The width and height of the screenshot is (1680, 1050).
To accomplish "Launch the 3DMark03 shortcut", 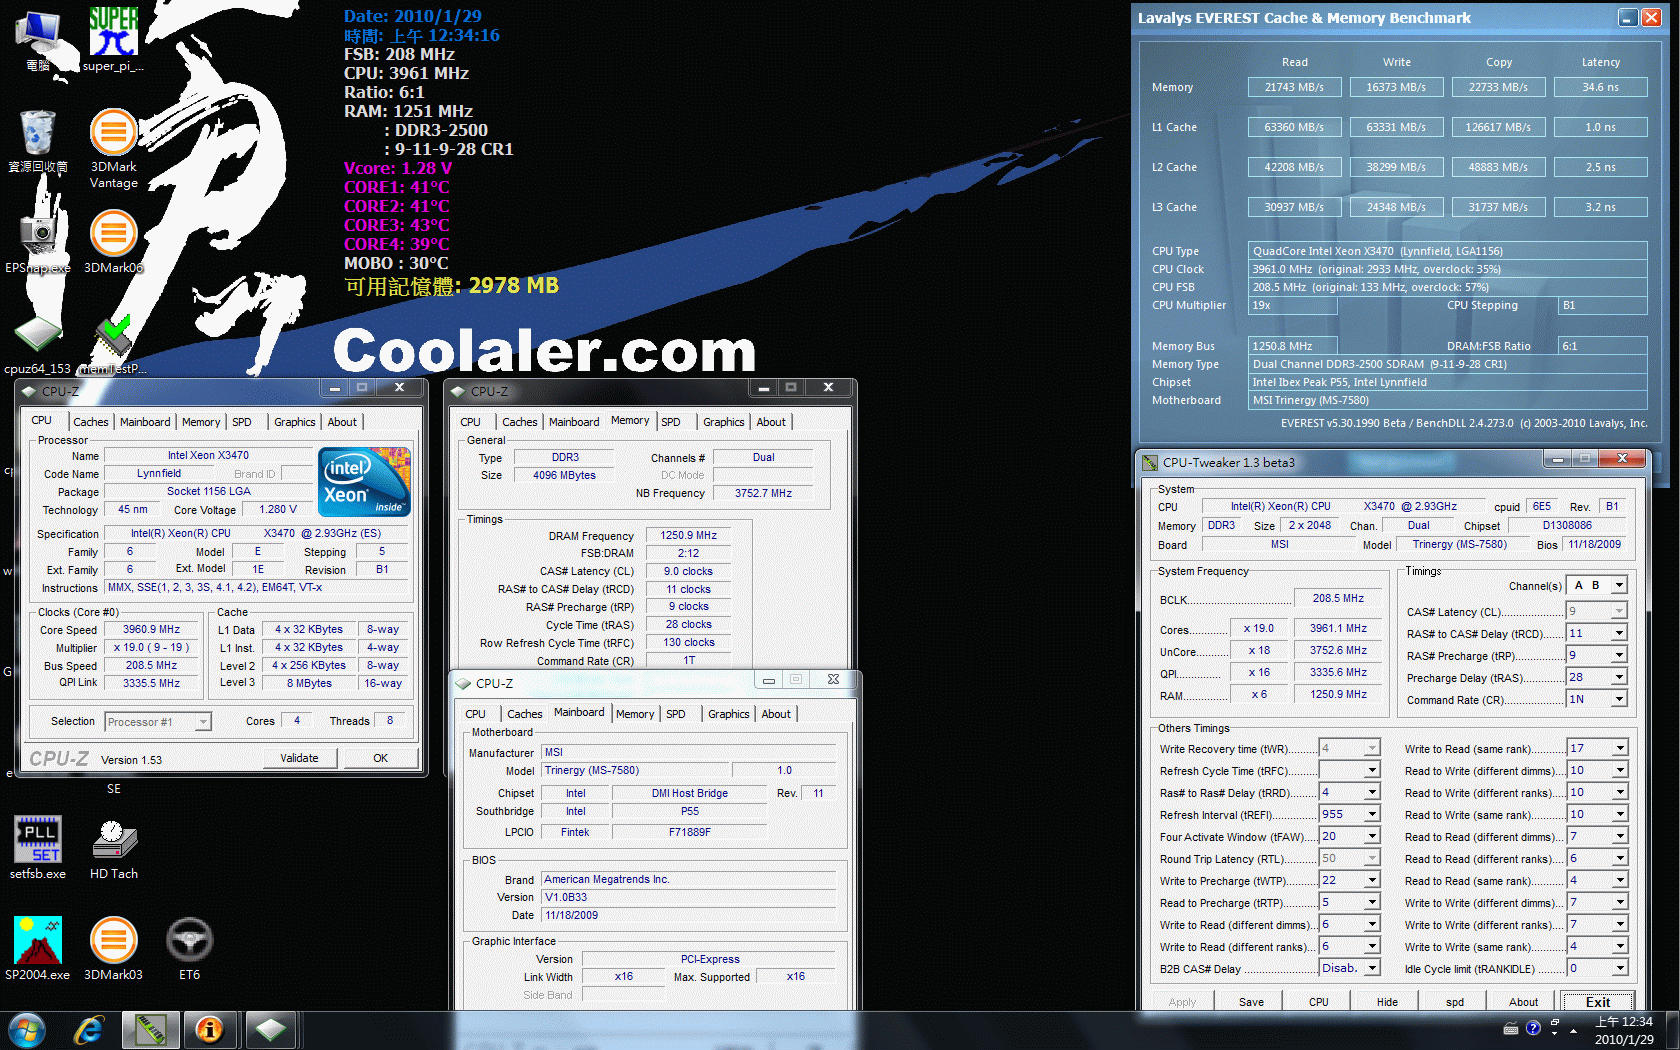I will click(114, 948).
